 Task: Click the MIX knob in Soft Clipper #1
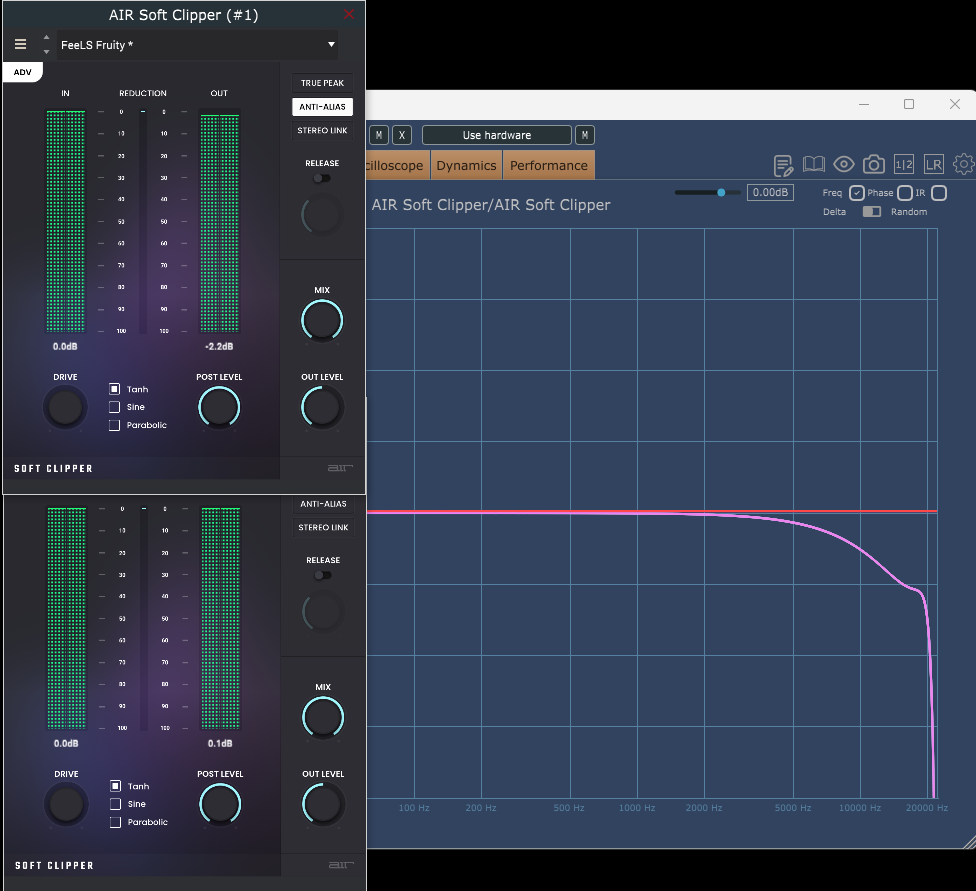click(x=322, y=321)
